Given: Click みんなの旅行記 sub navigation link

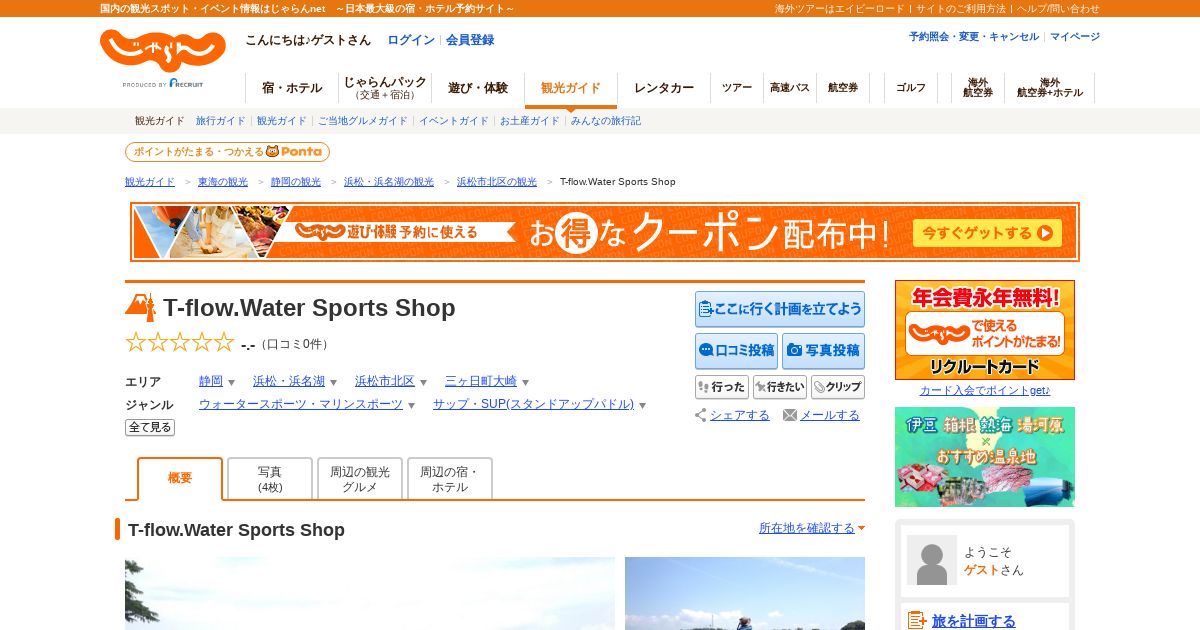Looking at the screenshot, I should coord(606,121).
